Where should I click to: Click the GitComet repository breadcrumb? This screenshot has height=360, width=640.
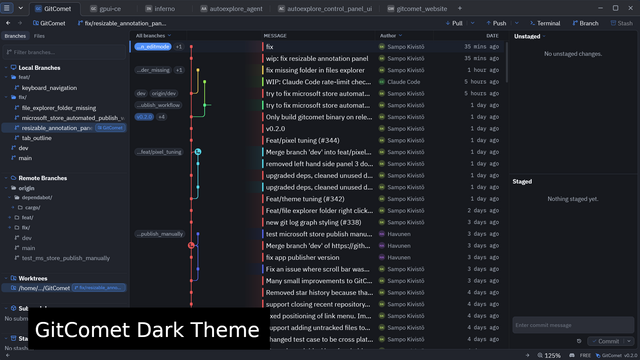[49, 23]
